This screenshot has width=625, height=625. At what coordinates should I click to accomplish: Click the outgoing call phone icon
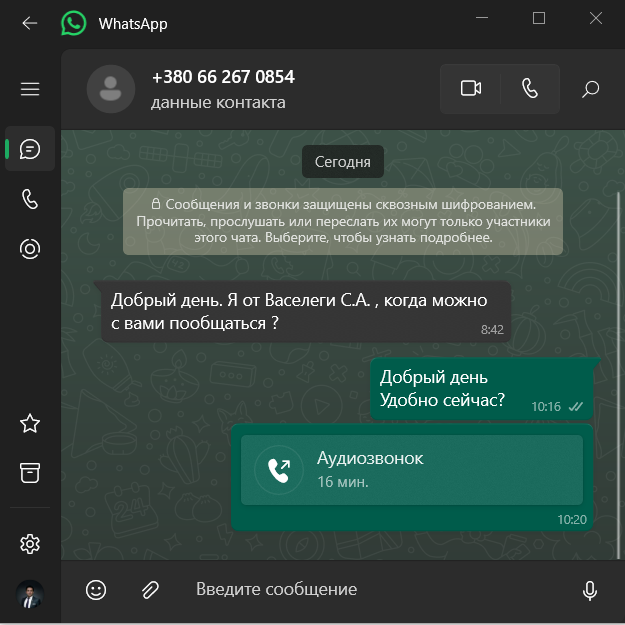click(279, 470)
